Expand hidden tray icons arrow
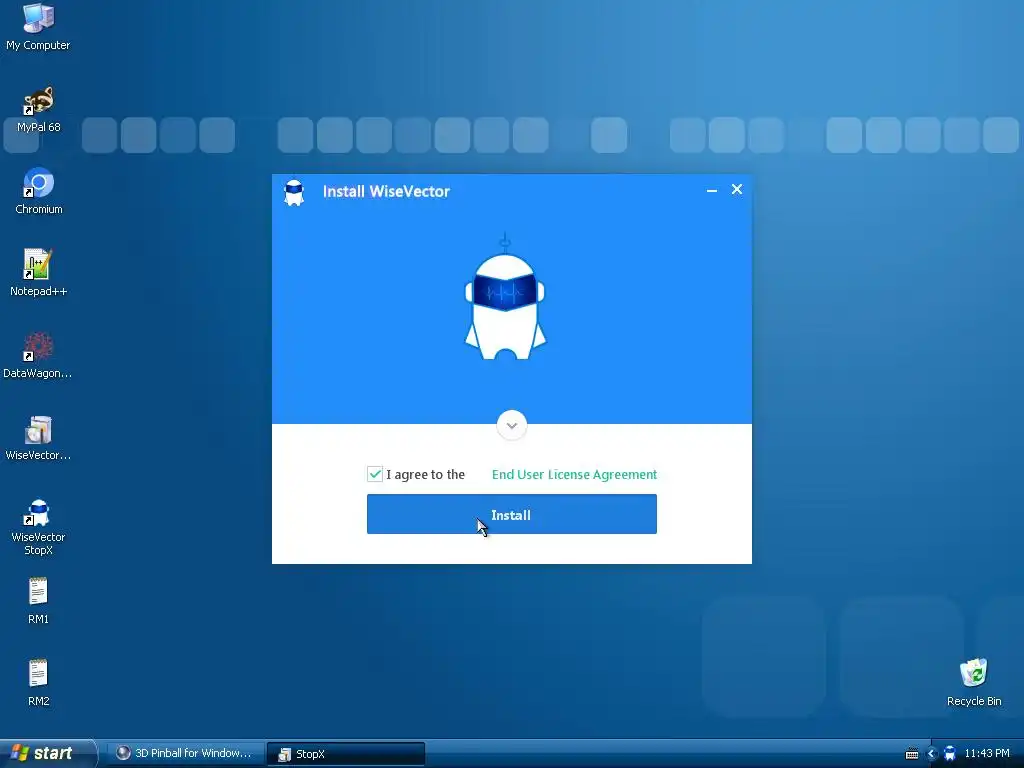This screenshot has height=768, width=1024. 932,754
